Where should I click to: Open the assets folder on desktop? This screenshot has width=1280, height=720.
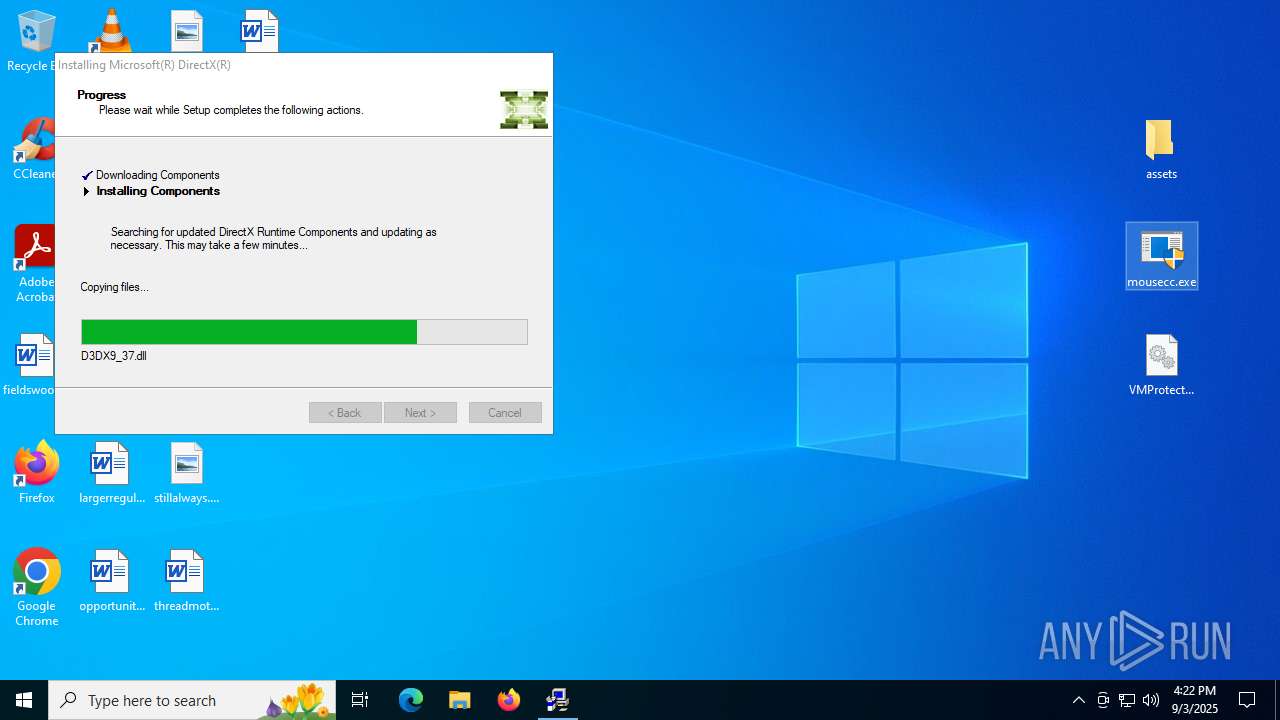(x=1161, y=148)
